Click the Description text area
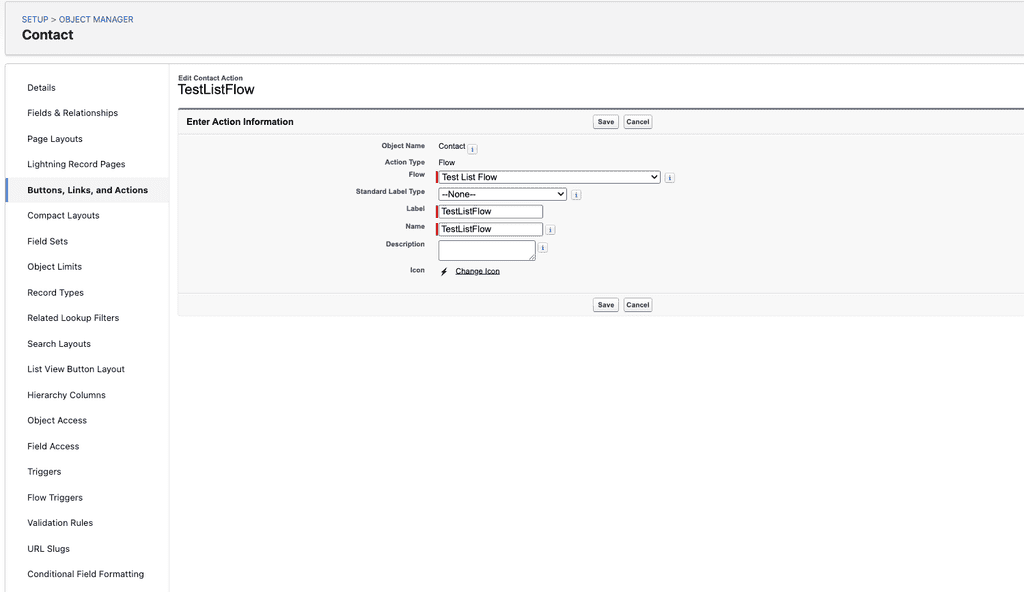 point(487,250)
